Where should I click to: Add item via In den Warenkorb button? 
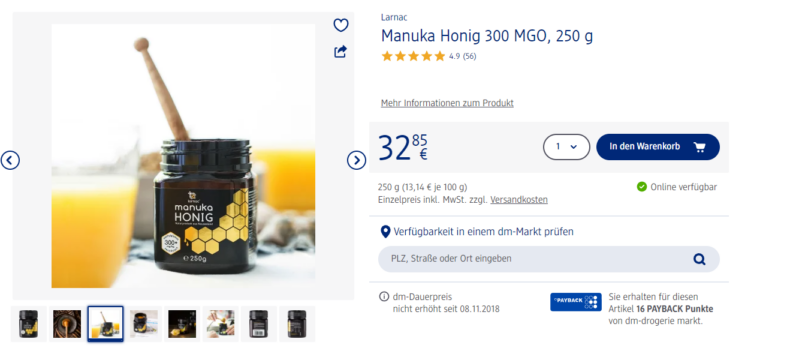point(658,147)
